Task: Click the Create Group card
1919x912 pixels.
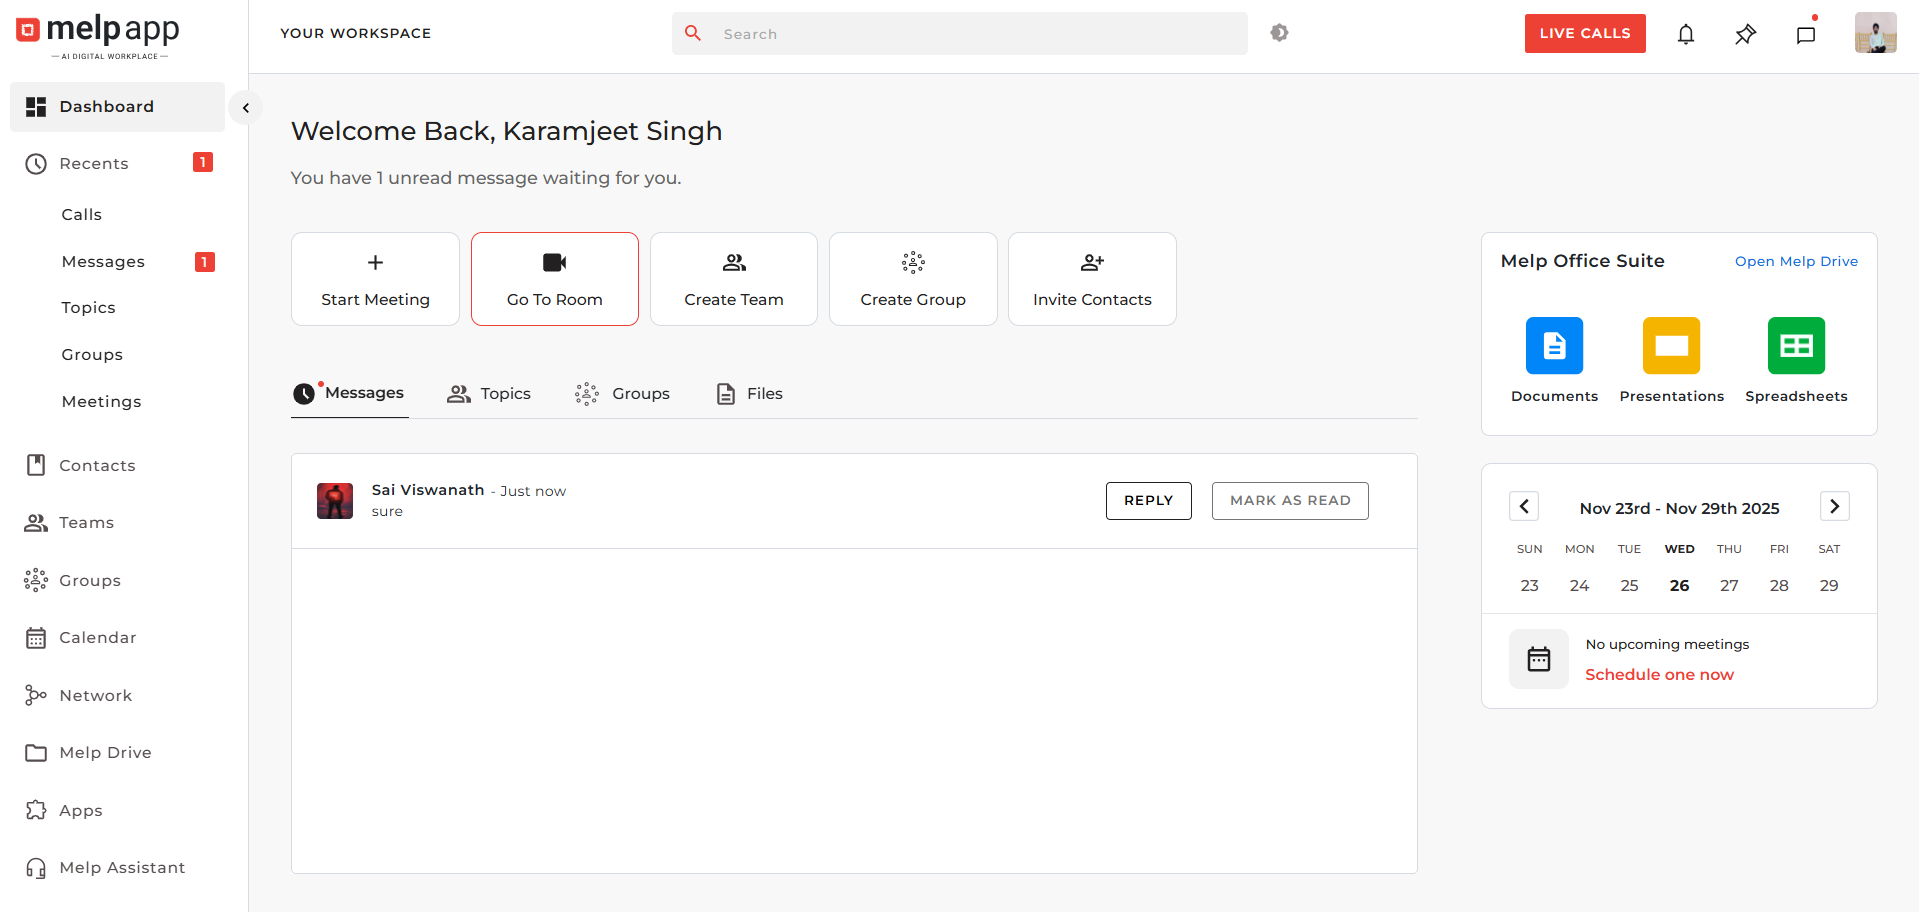Action: point(913,279)
